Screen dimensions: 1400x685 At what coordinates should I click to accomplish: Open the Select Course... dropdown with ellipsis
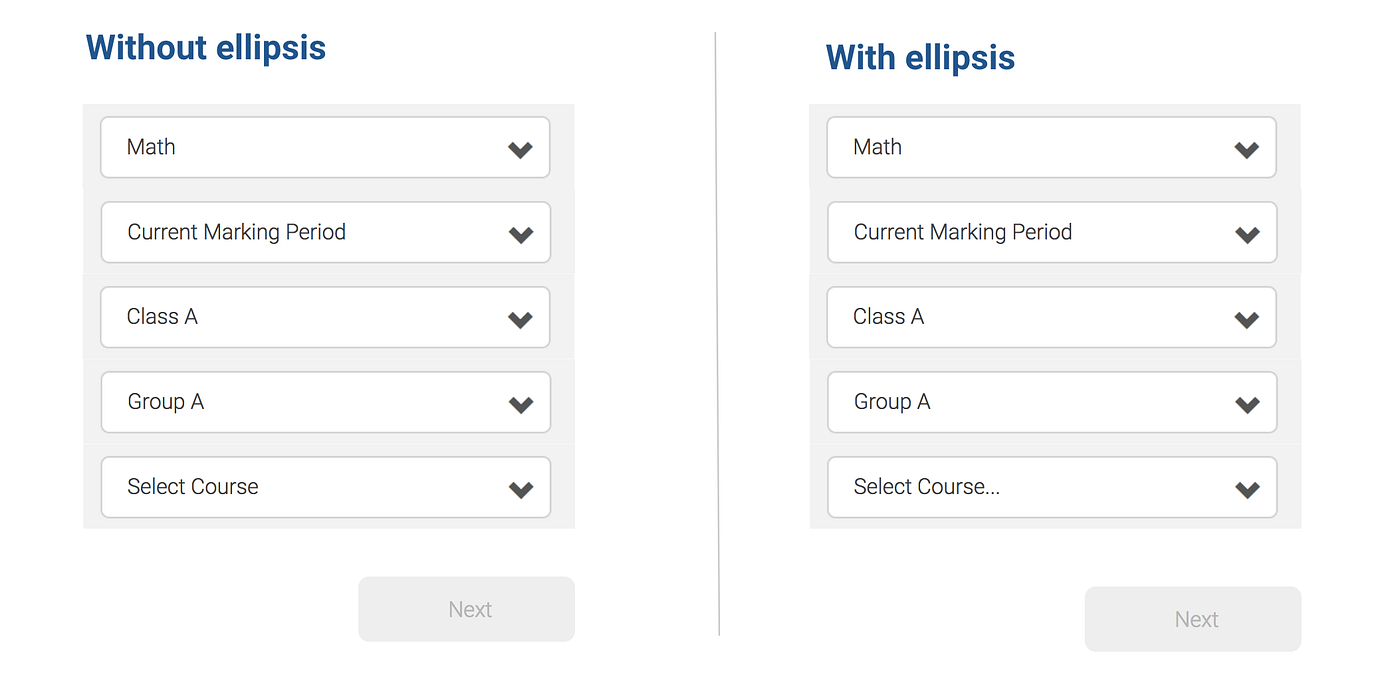click(1050, 487)
